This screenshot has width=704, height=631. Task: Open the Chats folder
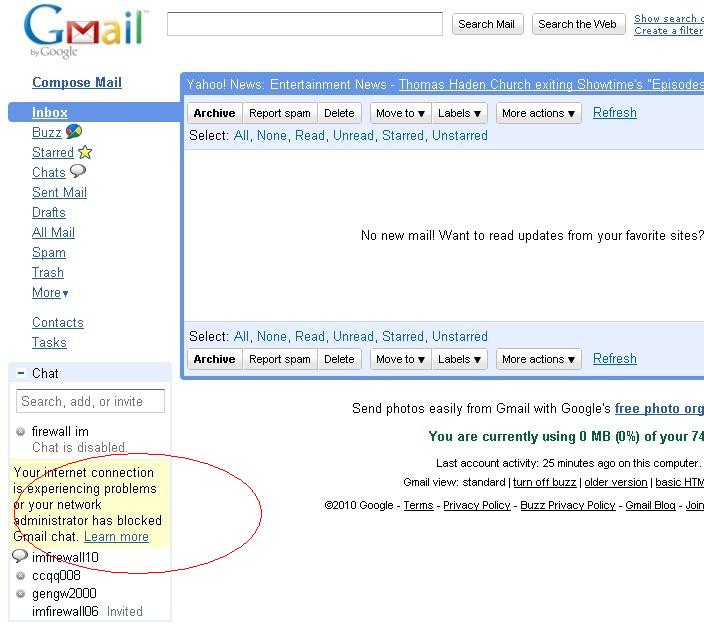[48, 172]
